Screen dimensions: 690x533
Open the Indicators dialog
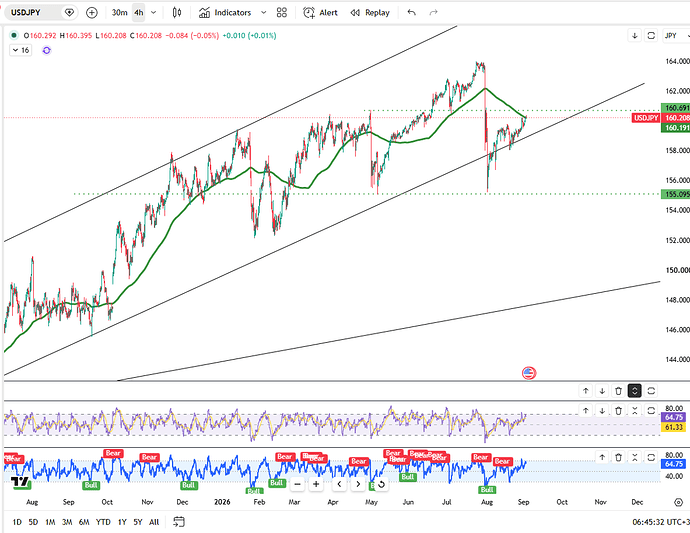[225, 12]
